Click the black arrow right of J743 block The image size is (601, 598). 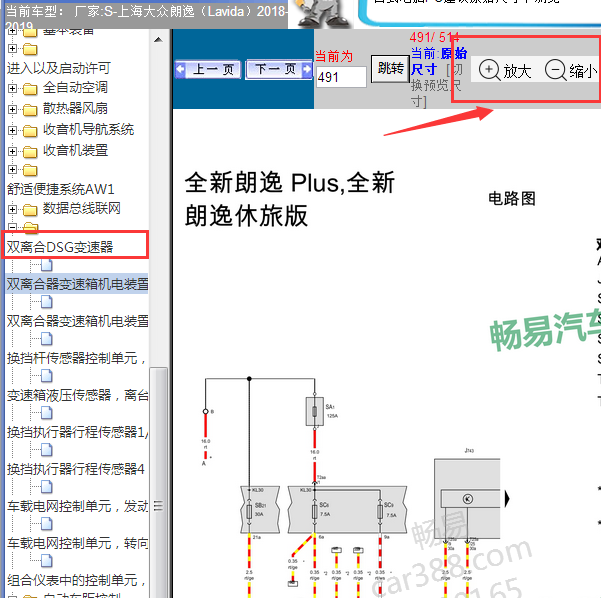pos(507,499)
